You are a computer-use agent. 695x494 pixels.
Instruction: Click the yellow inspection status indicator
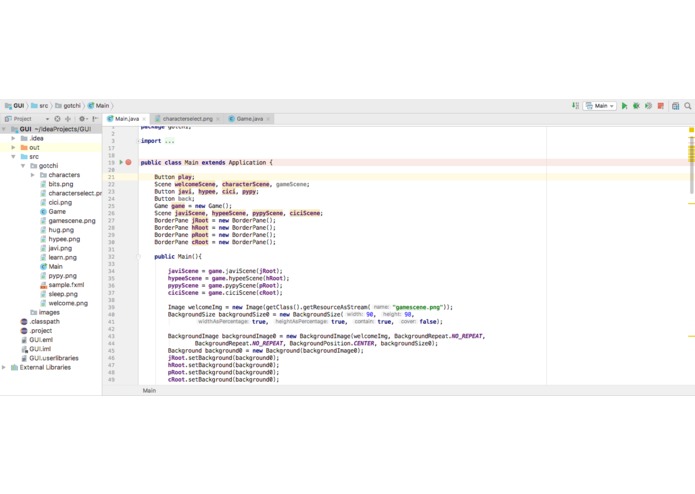(x=691, y=130)
